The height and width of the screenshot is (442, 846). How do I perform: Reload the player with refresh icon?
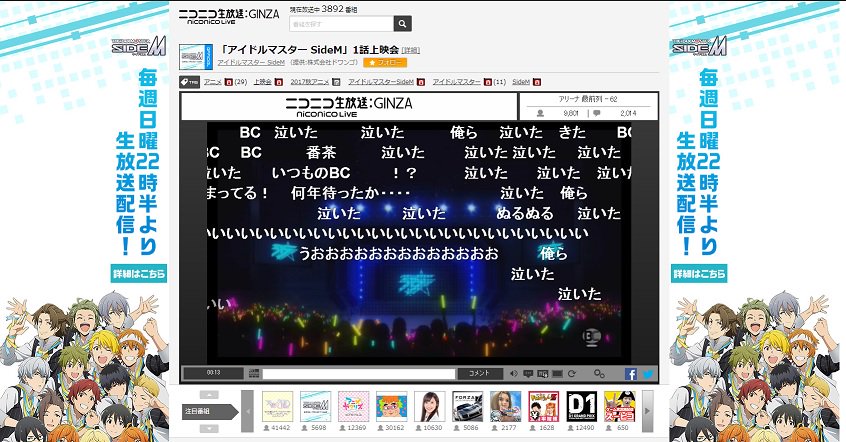coord(572,373)
